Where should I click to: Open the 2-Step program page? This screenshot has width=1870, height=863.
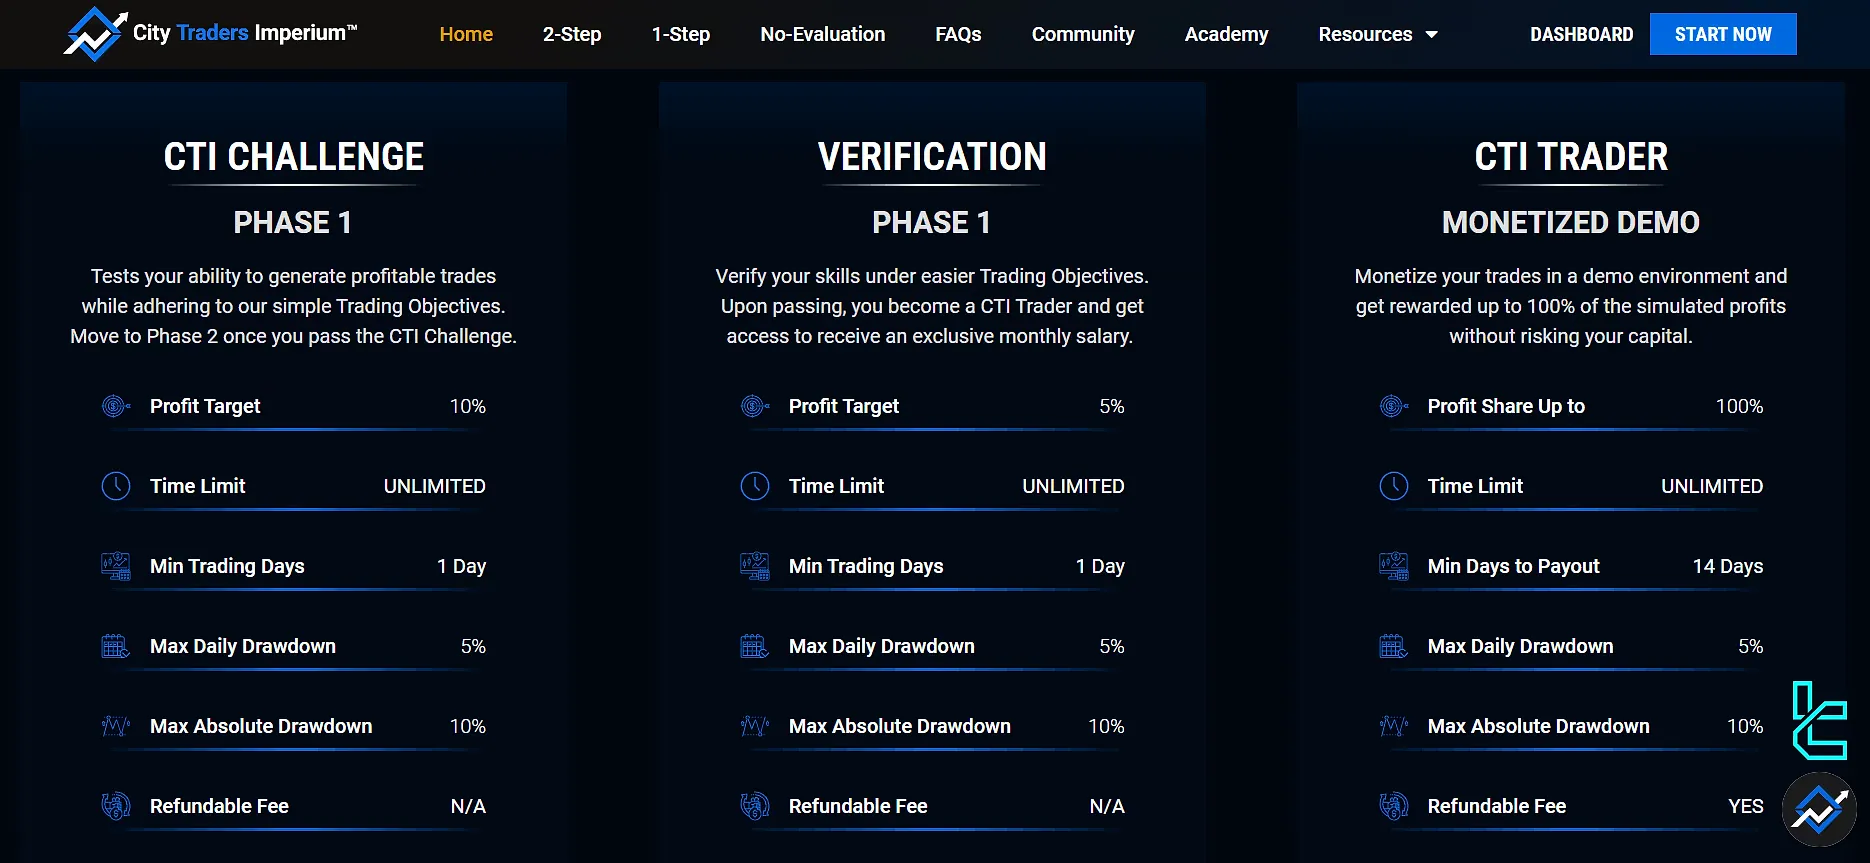click(572, 34)
